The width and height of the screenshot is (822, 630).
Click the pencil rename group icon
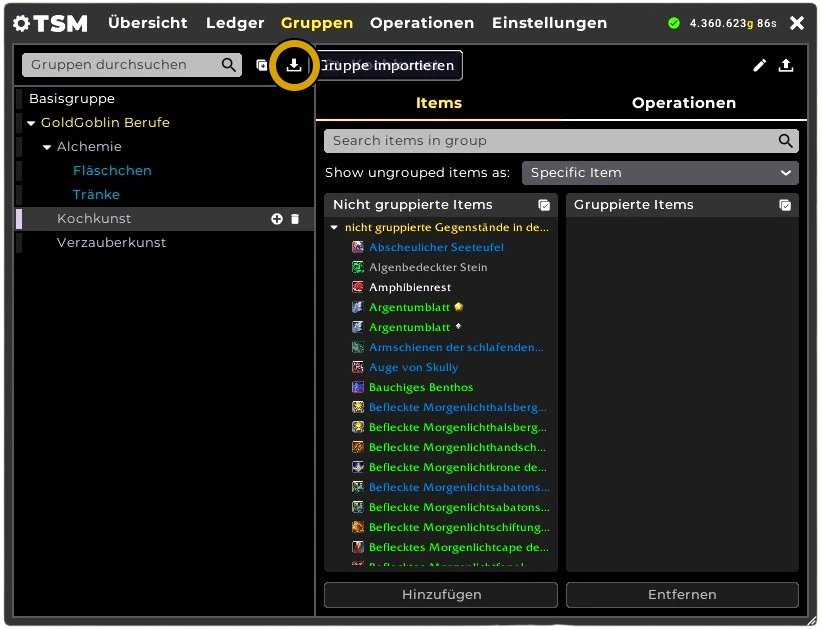[x=759, y=65]
